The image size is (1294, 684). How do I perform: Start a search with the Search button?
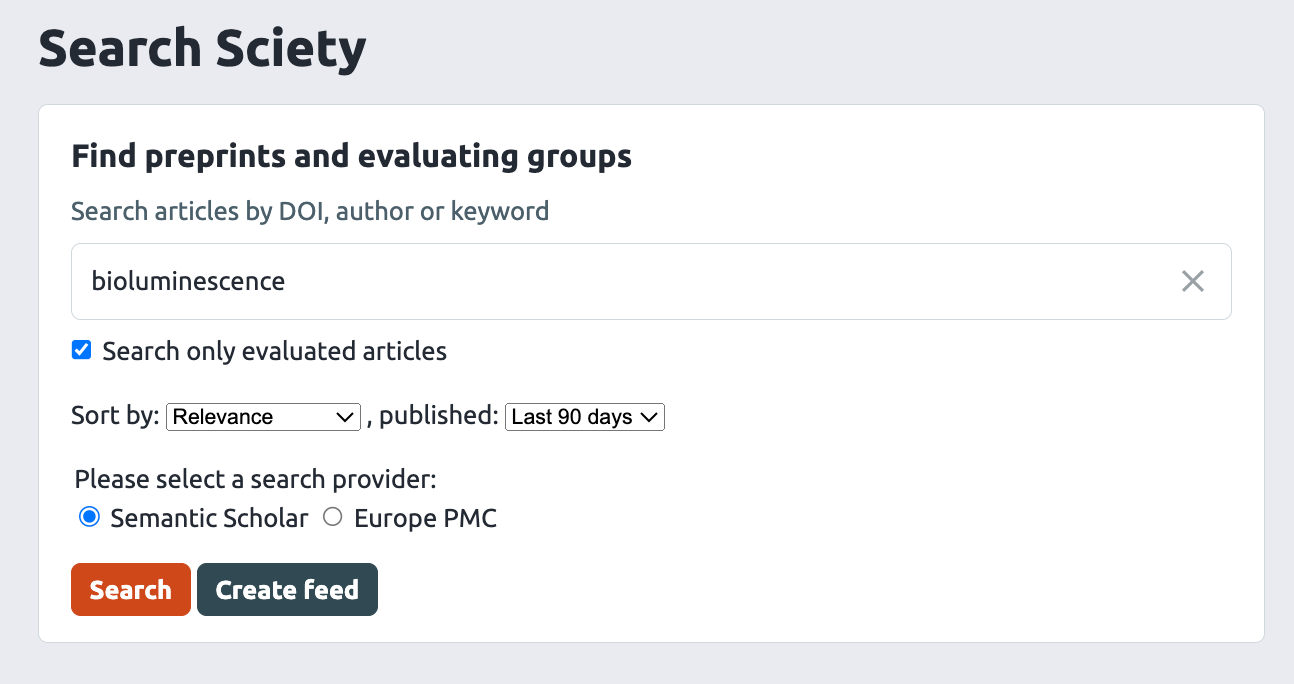tap(130, 589)
